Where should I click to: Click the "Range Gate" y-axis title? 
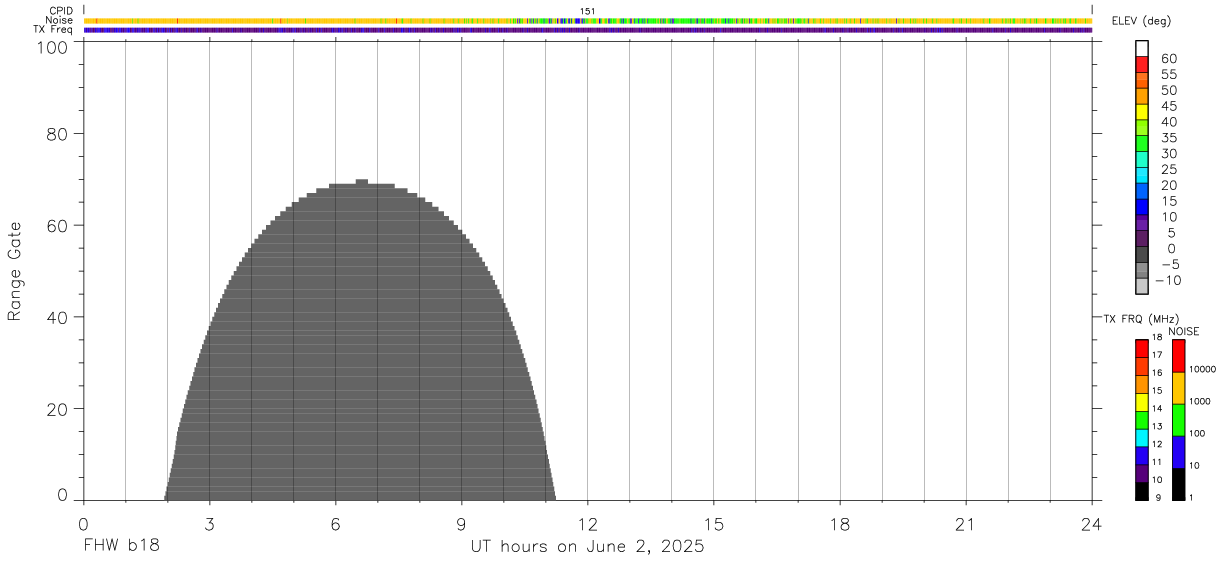pyautogui.click(x=15, y=271)
